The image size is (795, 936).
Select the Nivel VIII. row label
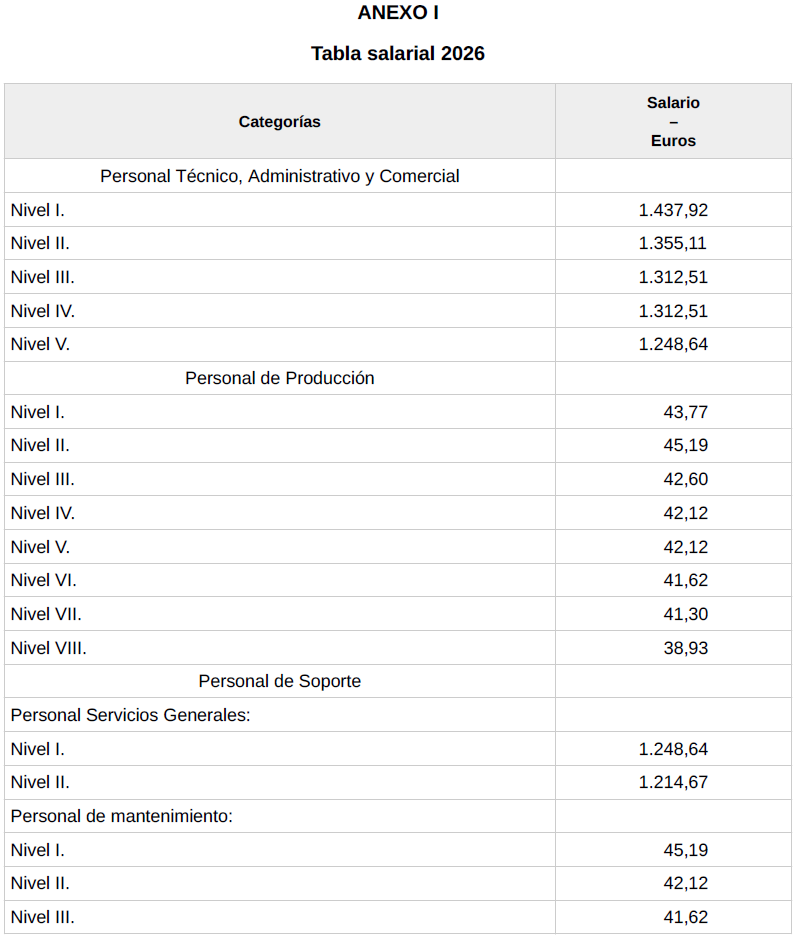[48, 648]
